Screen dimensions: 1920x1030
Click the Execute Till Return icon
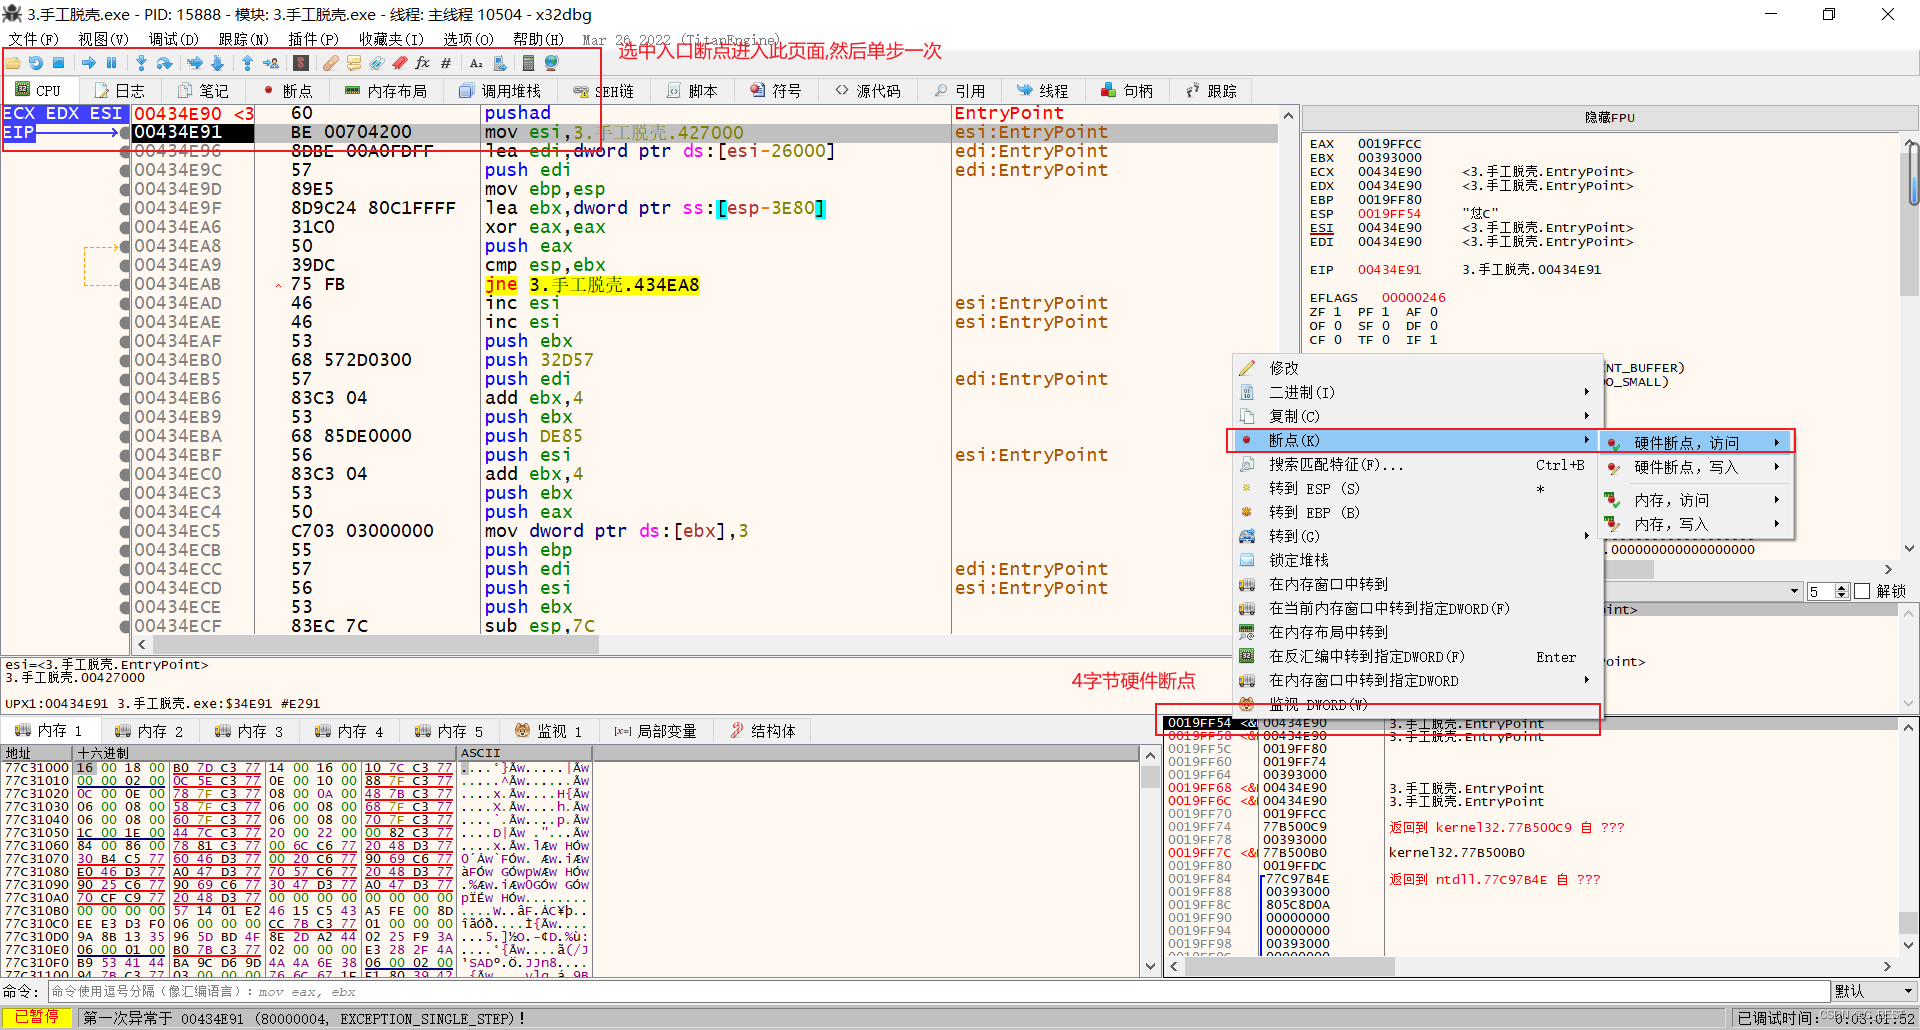point(247,63)
